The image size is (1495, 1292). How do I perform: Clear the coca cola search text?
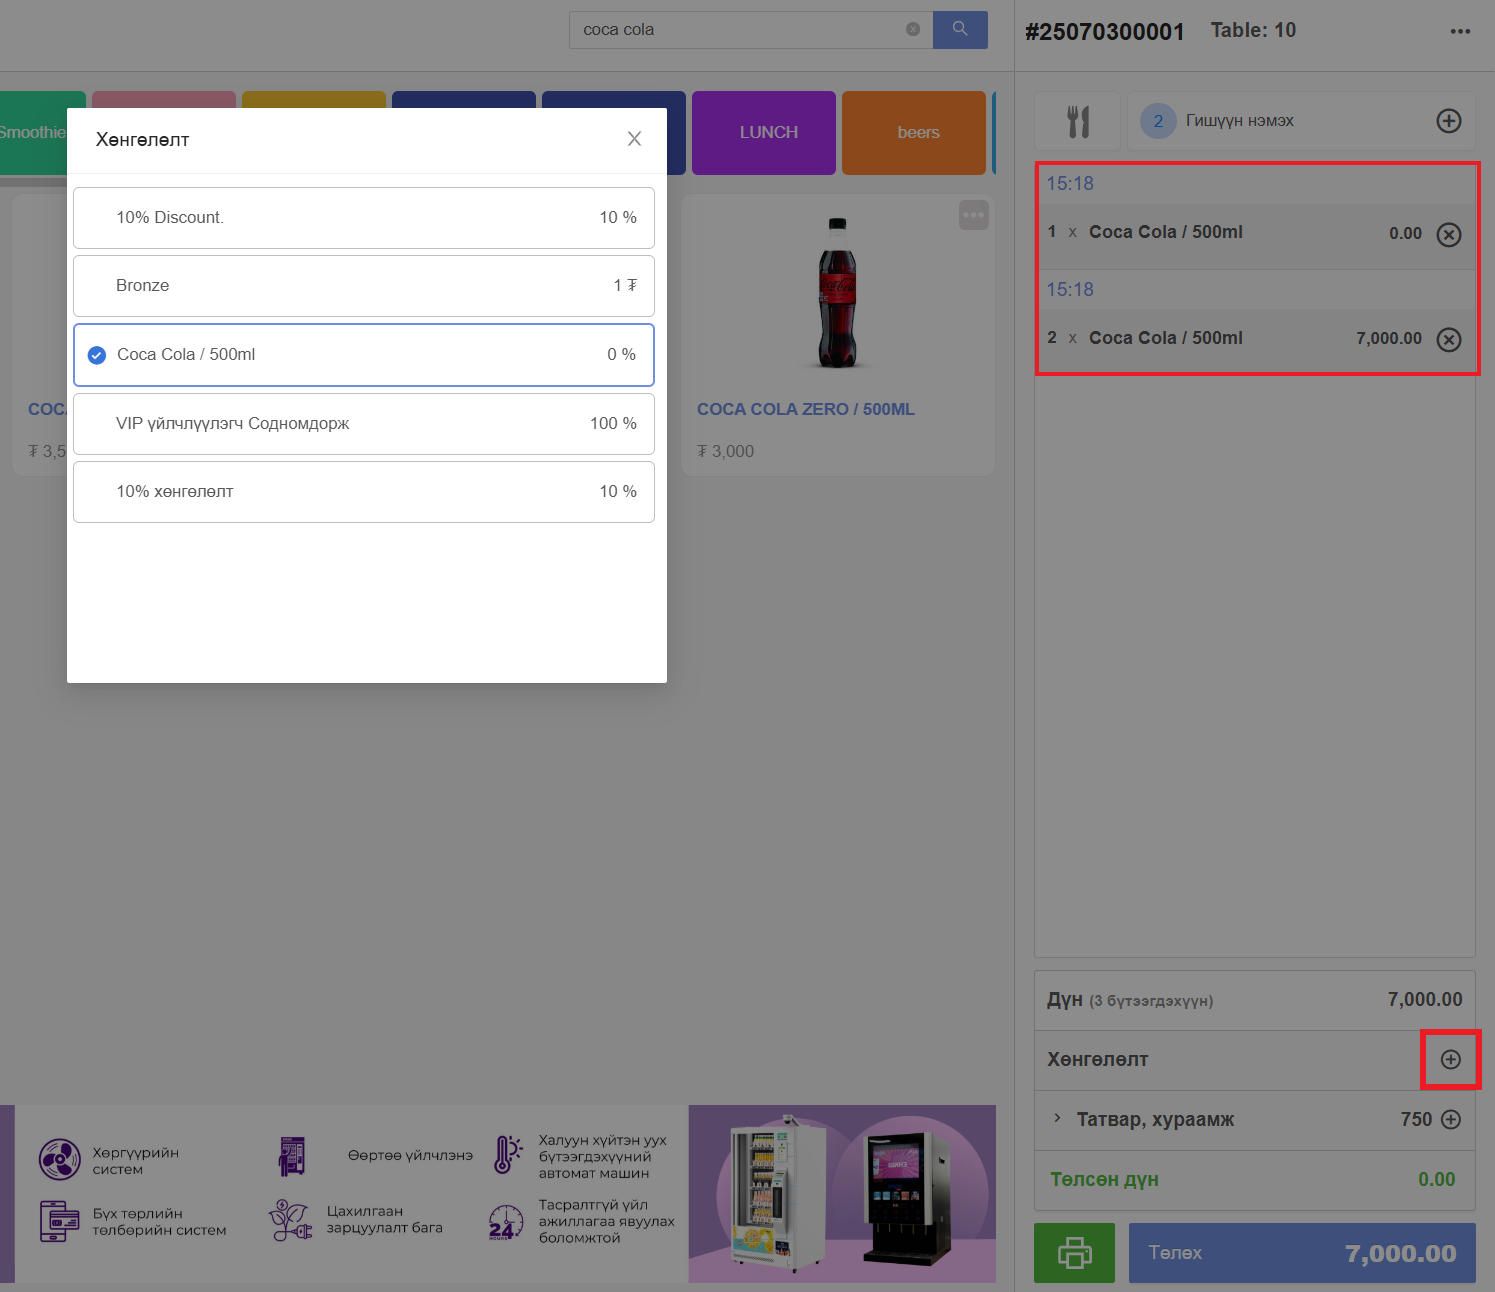[912, 29]
